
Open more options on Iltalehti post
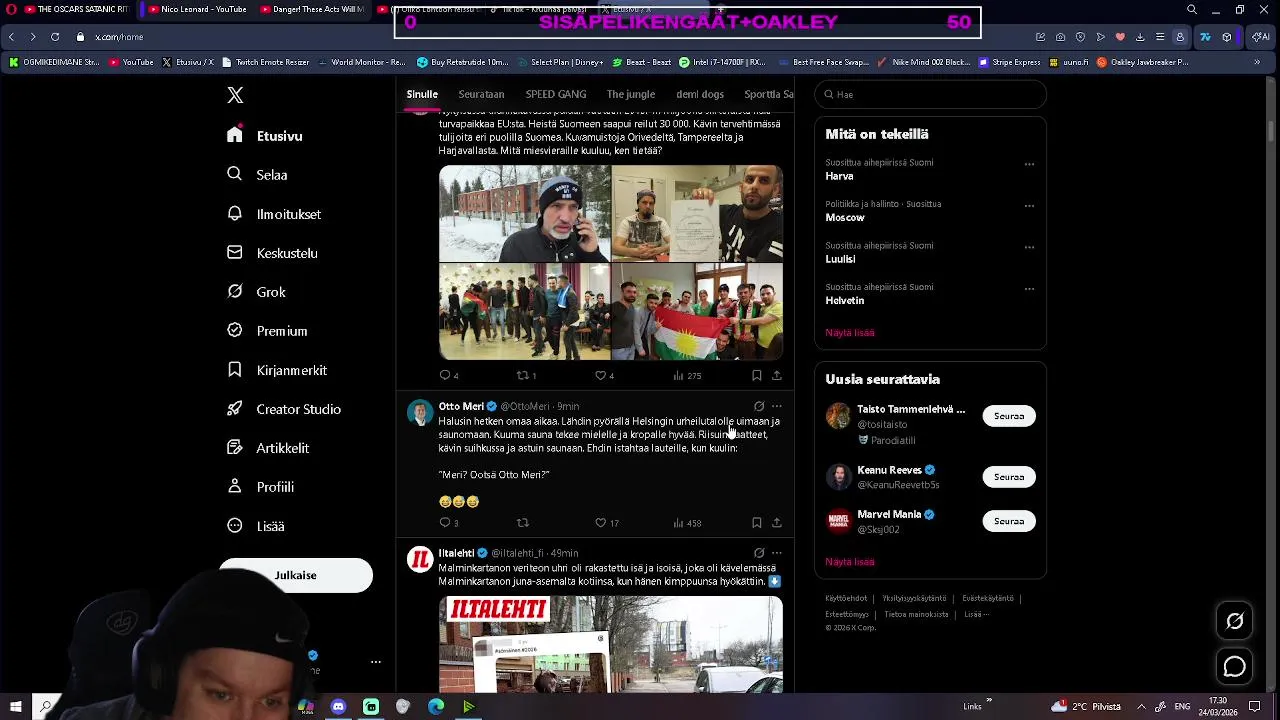pyautogui.click(x=776, y=552)
